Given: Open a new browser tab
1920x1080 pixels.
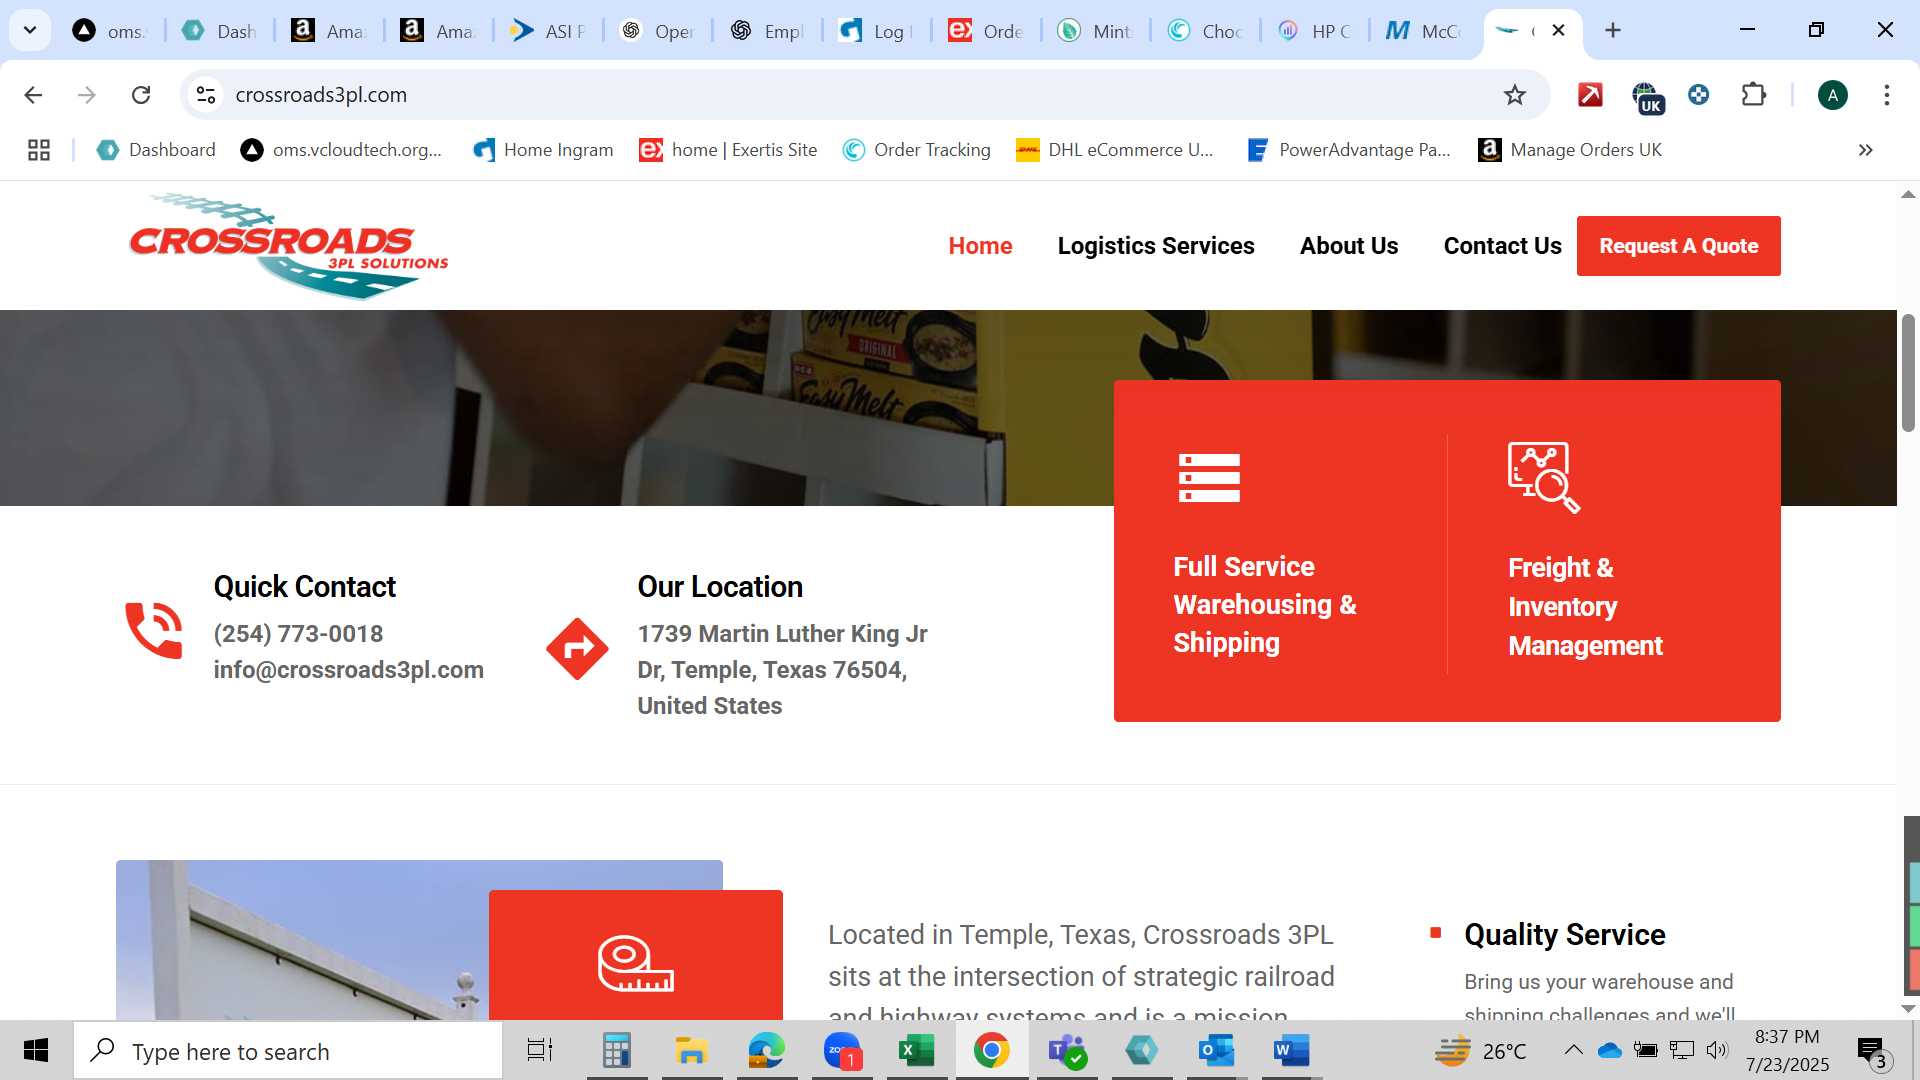Looking at the screenshot, I should [x=1612, y=30].
